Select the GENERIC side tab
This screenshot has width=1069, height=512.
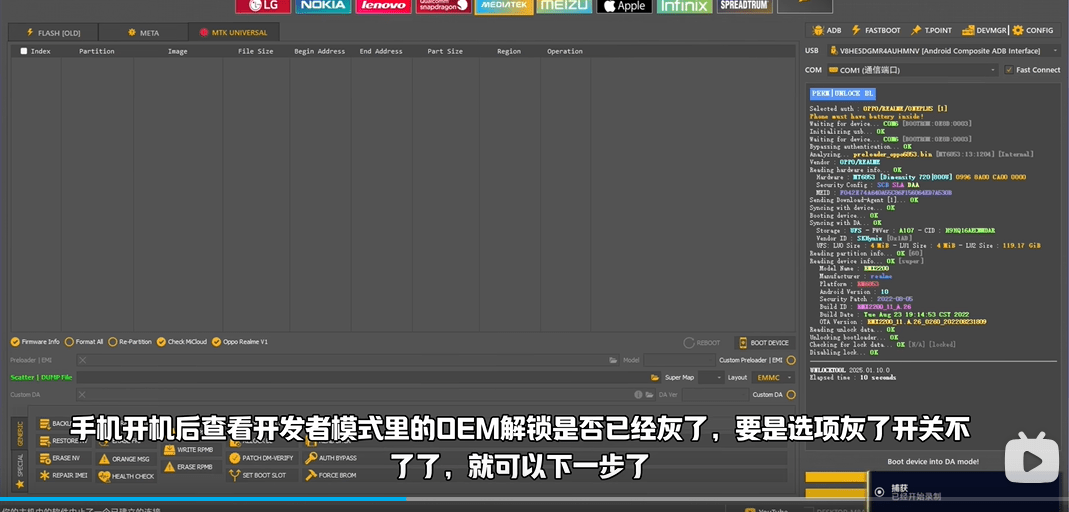coord(20,434)
